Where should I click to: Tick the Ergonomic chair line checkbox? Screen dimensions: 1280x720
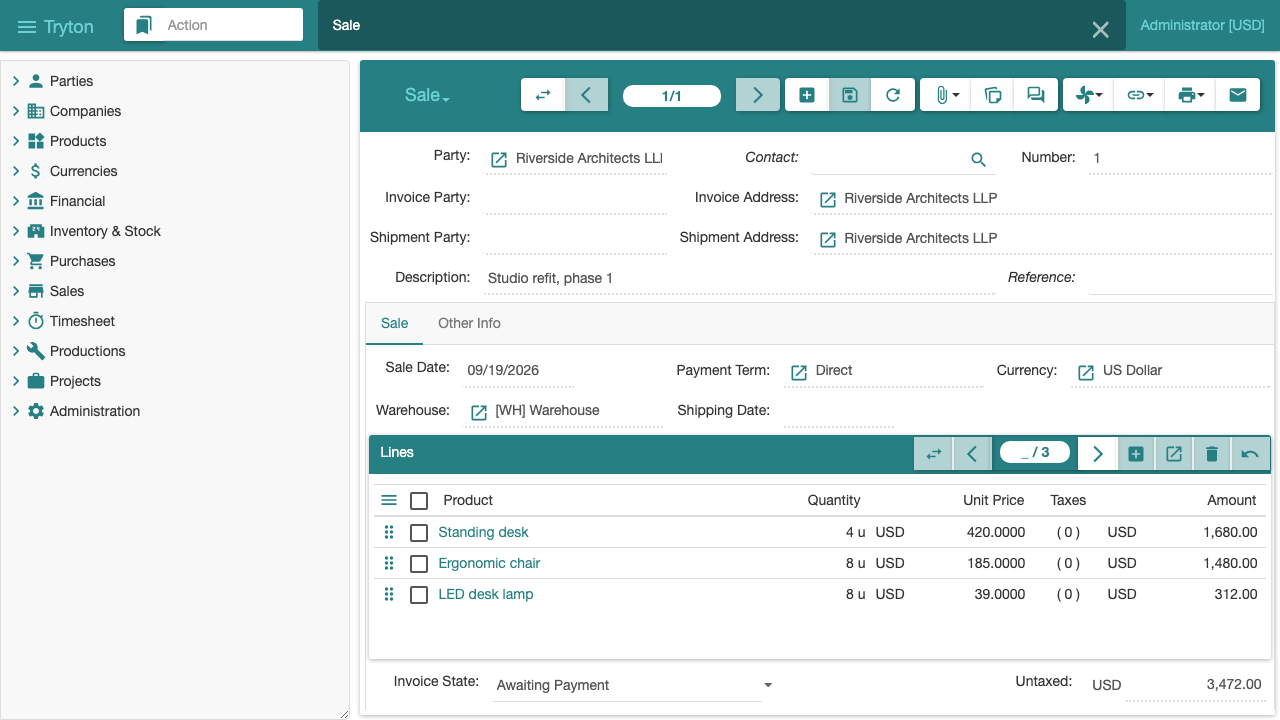click(x=419, y=564)
